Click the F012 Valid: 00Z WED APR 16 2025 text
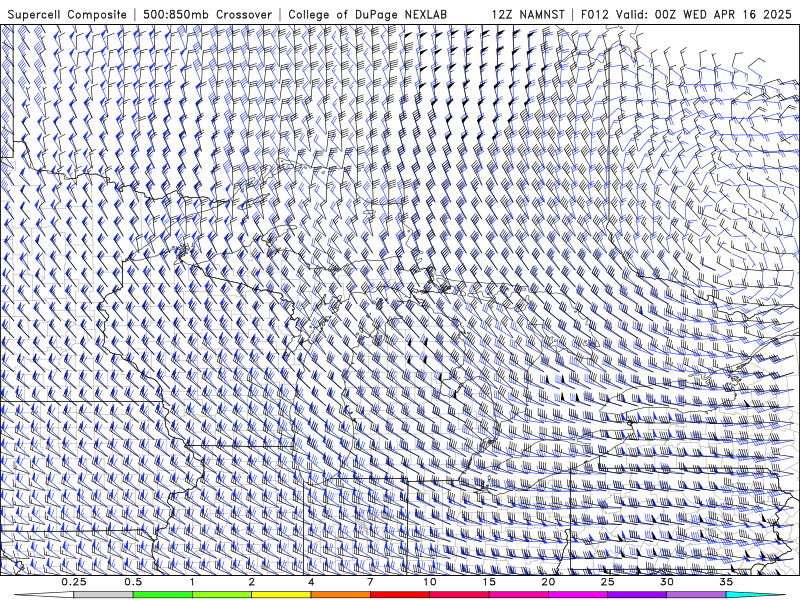Screen dimensions: 800x600 (x=686, y=14)
